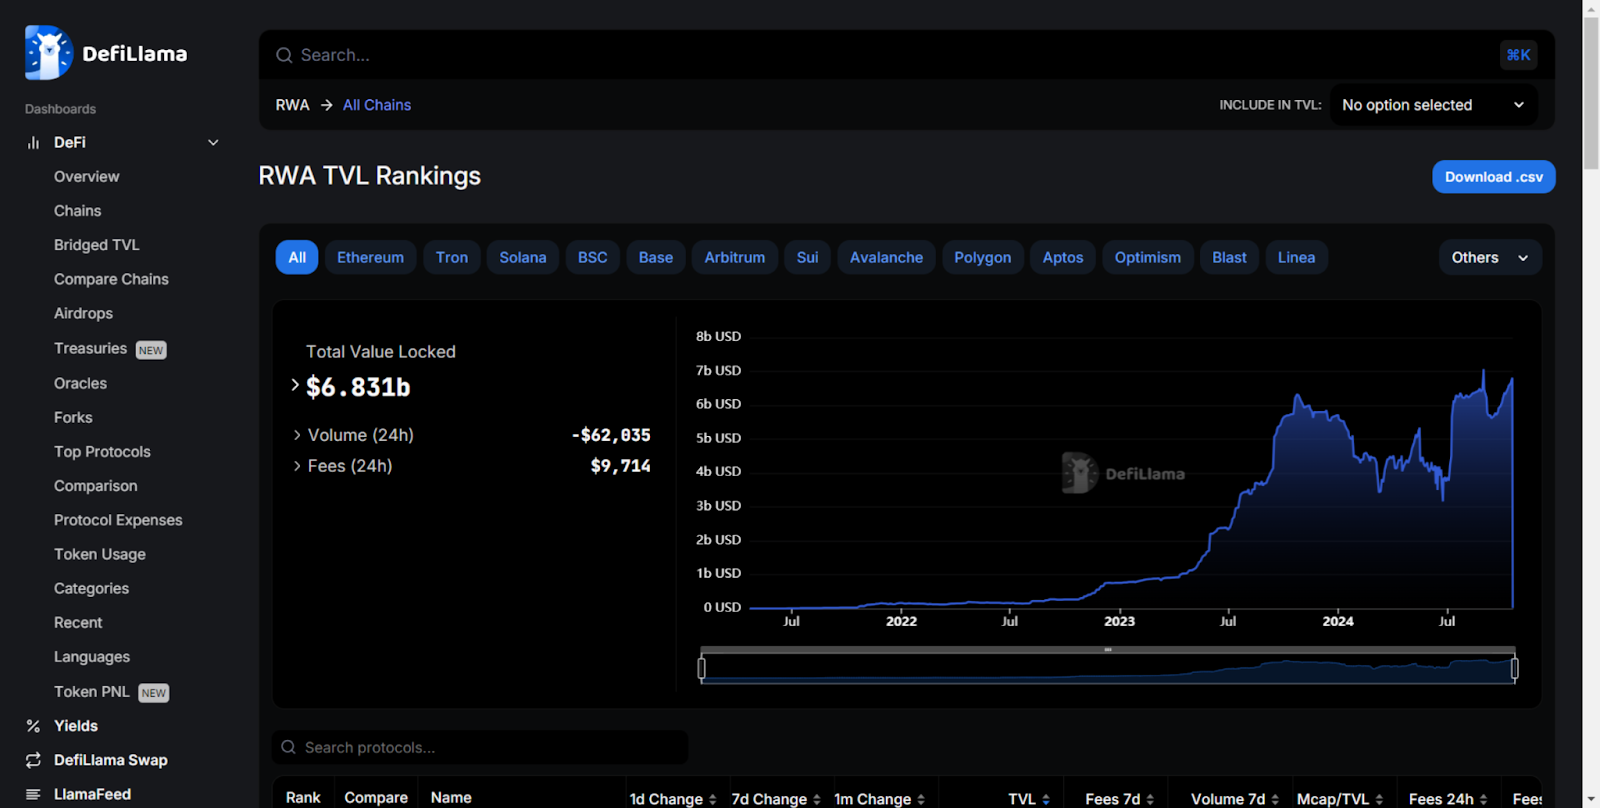
Task: Collapse the DeFi sidebar section chevron
Action: [x=213, y=143]
